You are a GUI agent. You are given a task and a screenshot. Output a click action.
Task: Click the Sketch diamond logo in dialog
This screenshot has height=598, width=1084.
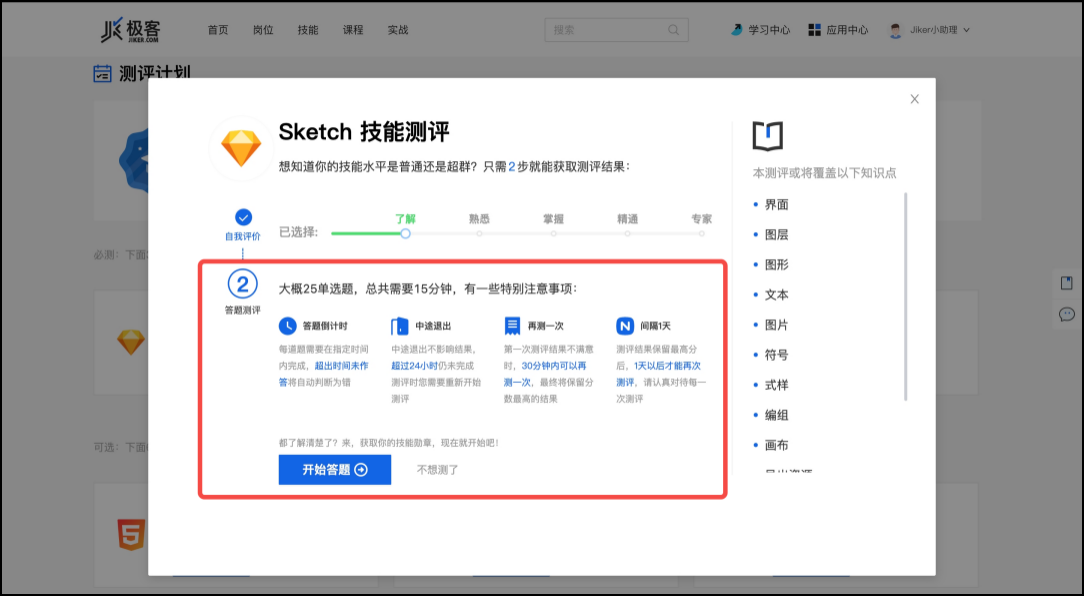coord(241,148)
